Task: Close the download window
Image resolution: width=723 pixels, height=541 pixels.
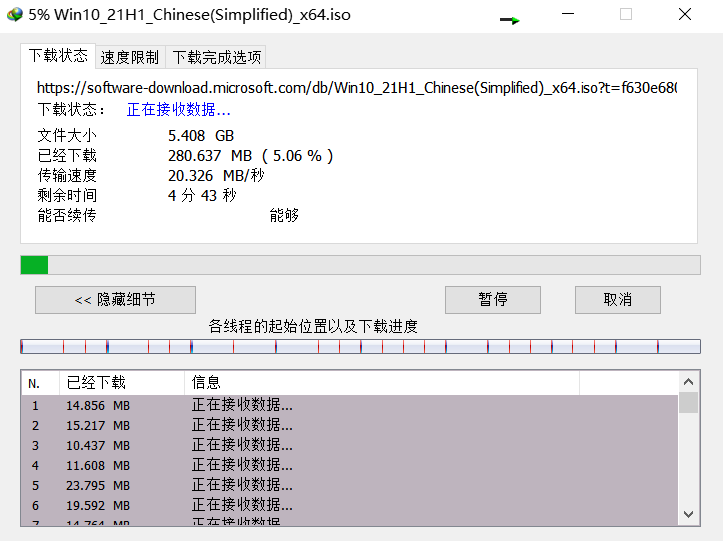Action: [x=685, y=14]
